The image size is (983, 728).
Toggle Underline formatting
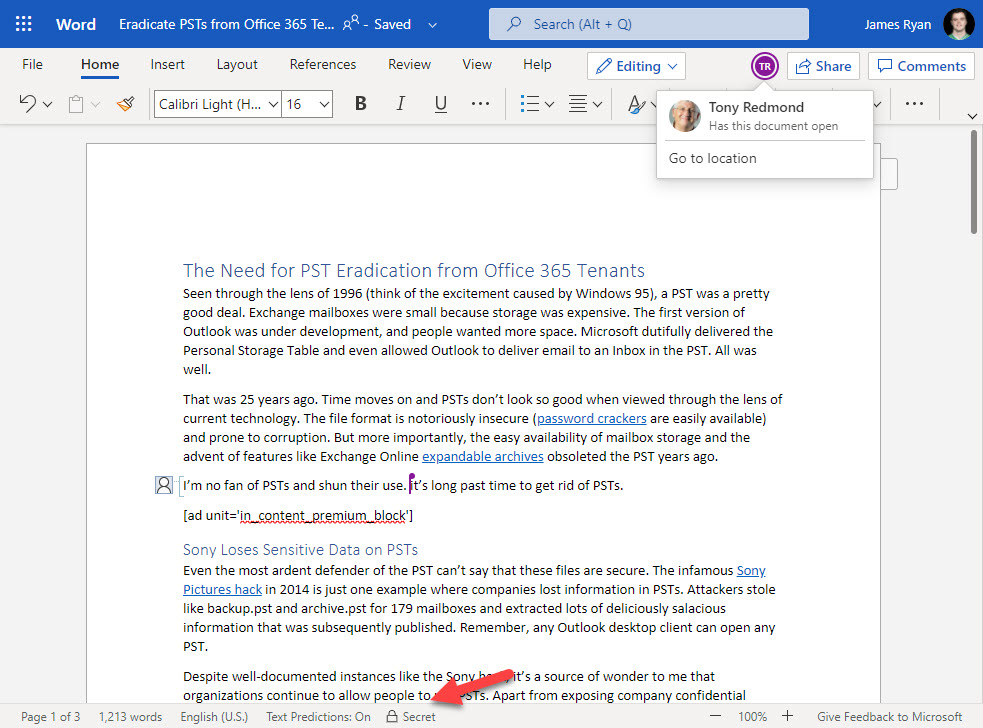point(441,103)
